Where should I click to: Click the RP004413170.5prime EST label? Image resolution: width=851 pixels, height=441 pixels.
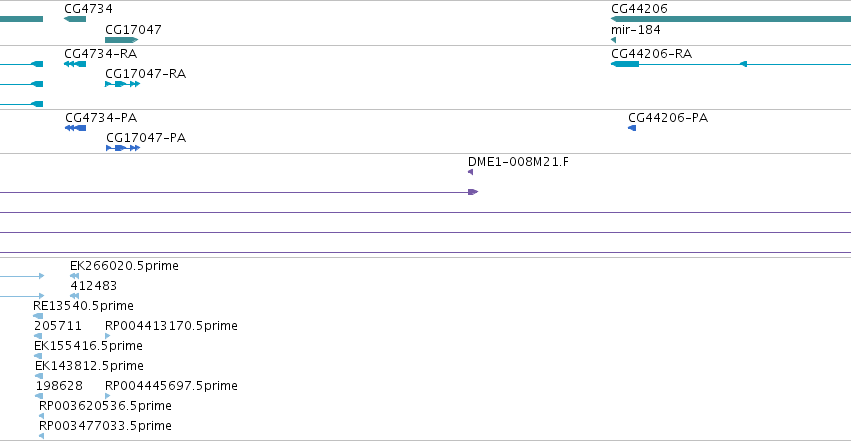(x=171, y=326)
